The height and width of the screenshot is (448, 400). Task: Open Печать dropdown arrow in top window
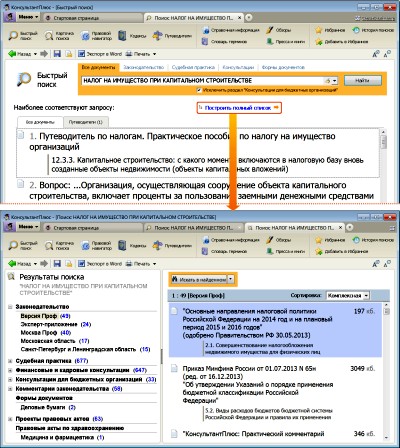tap(154, 54)
